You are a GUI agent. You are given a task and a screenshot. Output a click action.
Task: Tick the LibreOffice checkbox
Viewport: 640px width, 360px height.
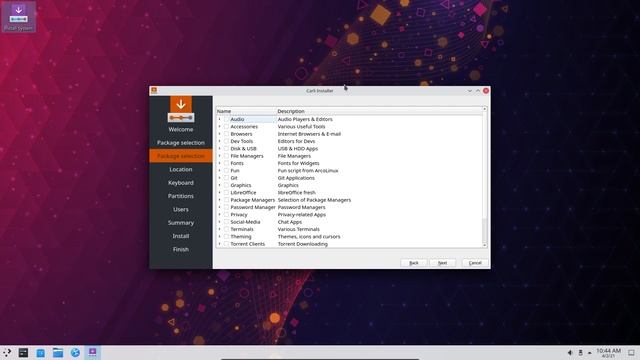tap(226, 193)
